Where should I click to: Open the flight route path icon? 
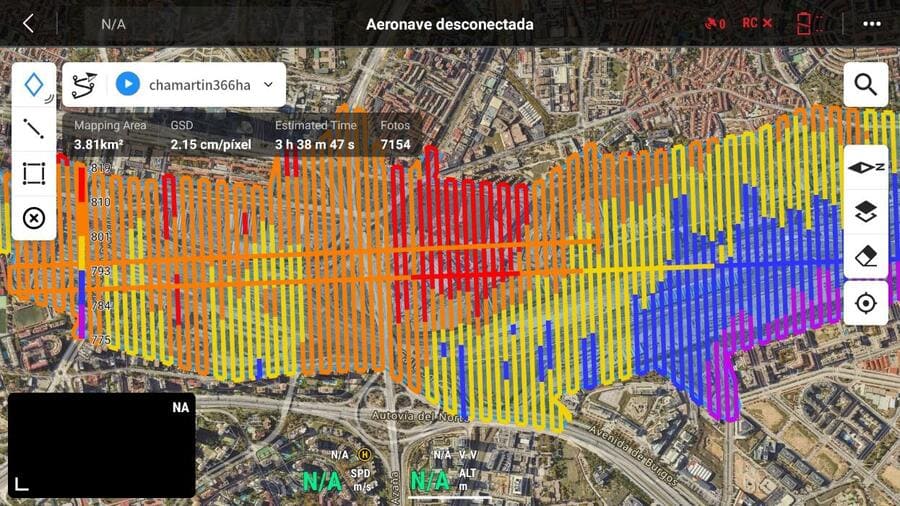tap(84, 85)
